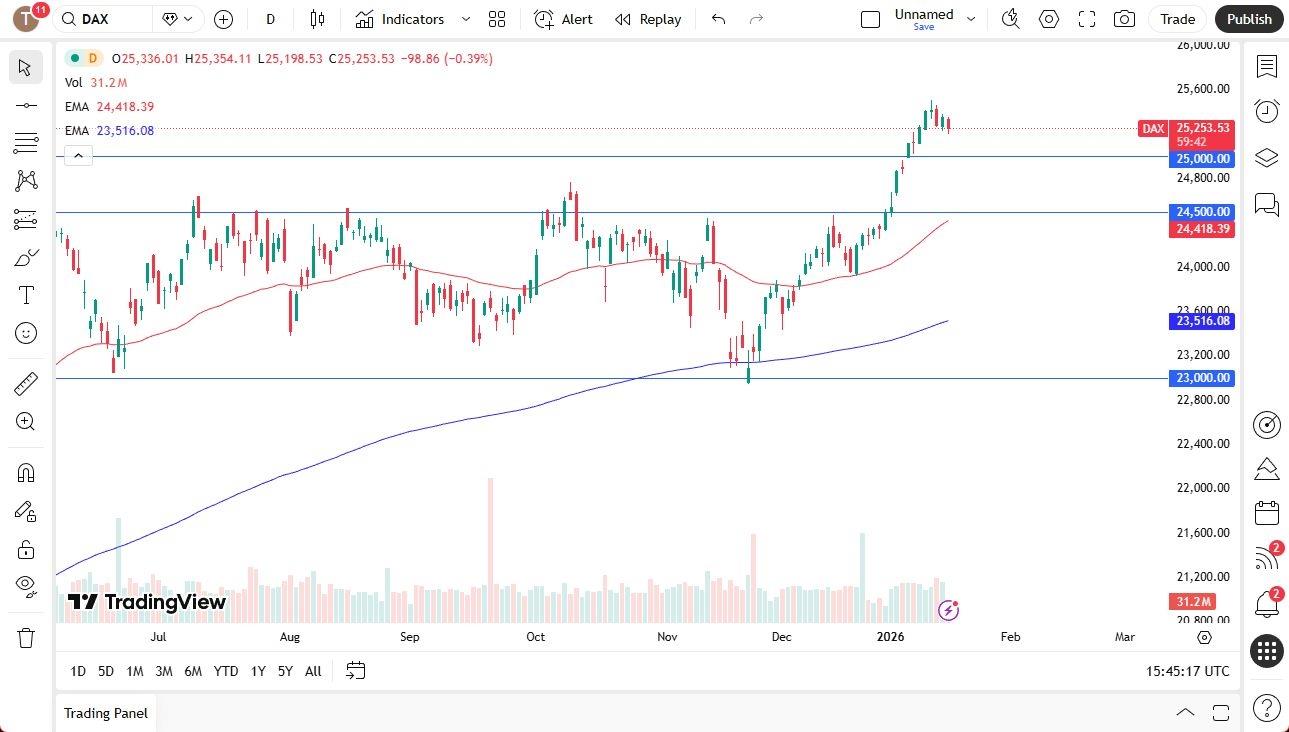Activate the Measure ruler tool
Screen dimensions: 1289x732
(25, 383)
